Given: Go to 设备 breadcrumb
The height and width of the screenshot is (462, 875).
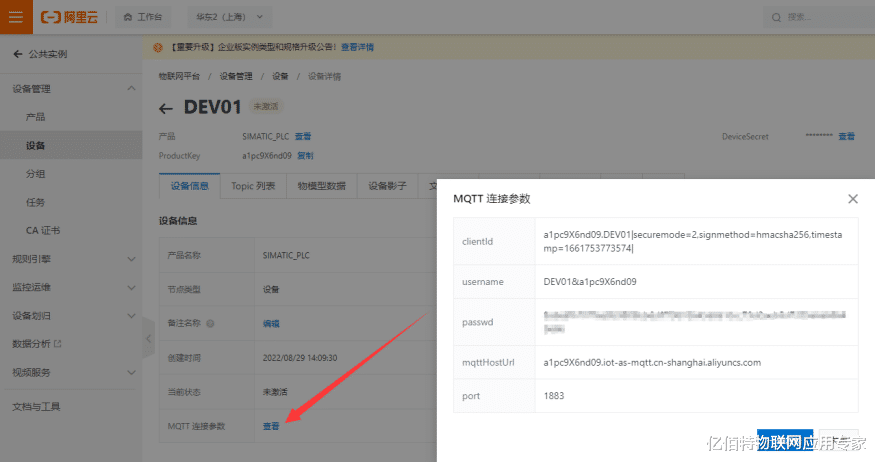Looking at the screenshot, I should 280,76.
